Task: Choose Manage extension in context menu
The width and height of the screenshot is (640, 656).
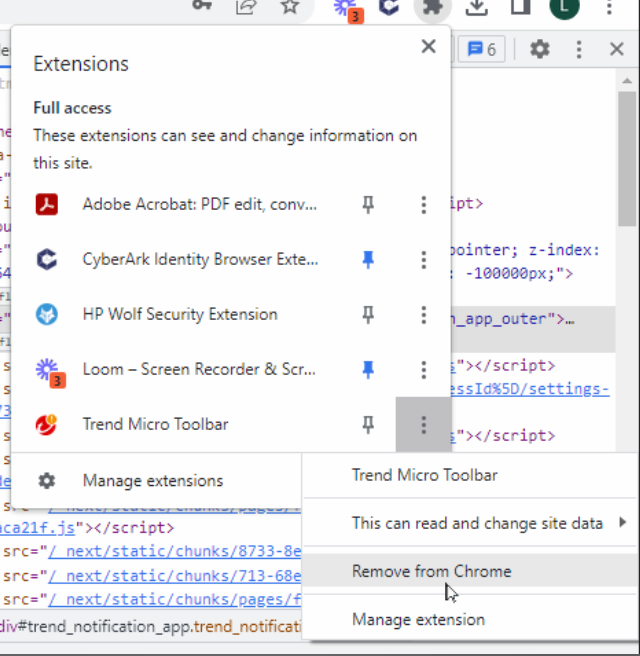Action: tap(418, 619)
